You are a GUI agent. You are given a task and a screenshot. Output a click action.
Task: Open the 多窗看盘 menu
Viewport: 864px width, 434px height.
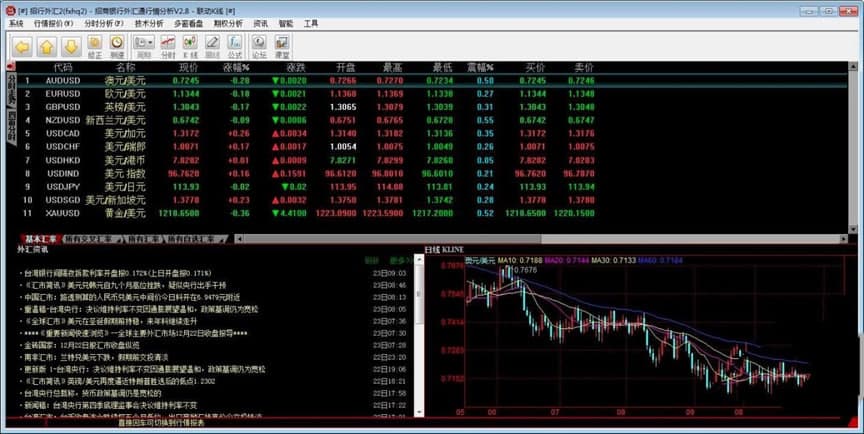click(188, 24)
